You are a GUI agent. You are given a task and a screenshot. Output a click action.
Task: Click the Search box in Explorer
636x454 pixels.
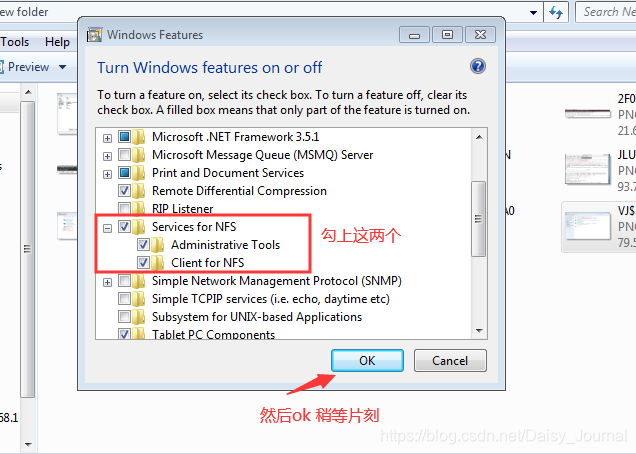606,12
